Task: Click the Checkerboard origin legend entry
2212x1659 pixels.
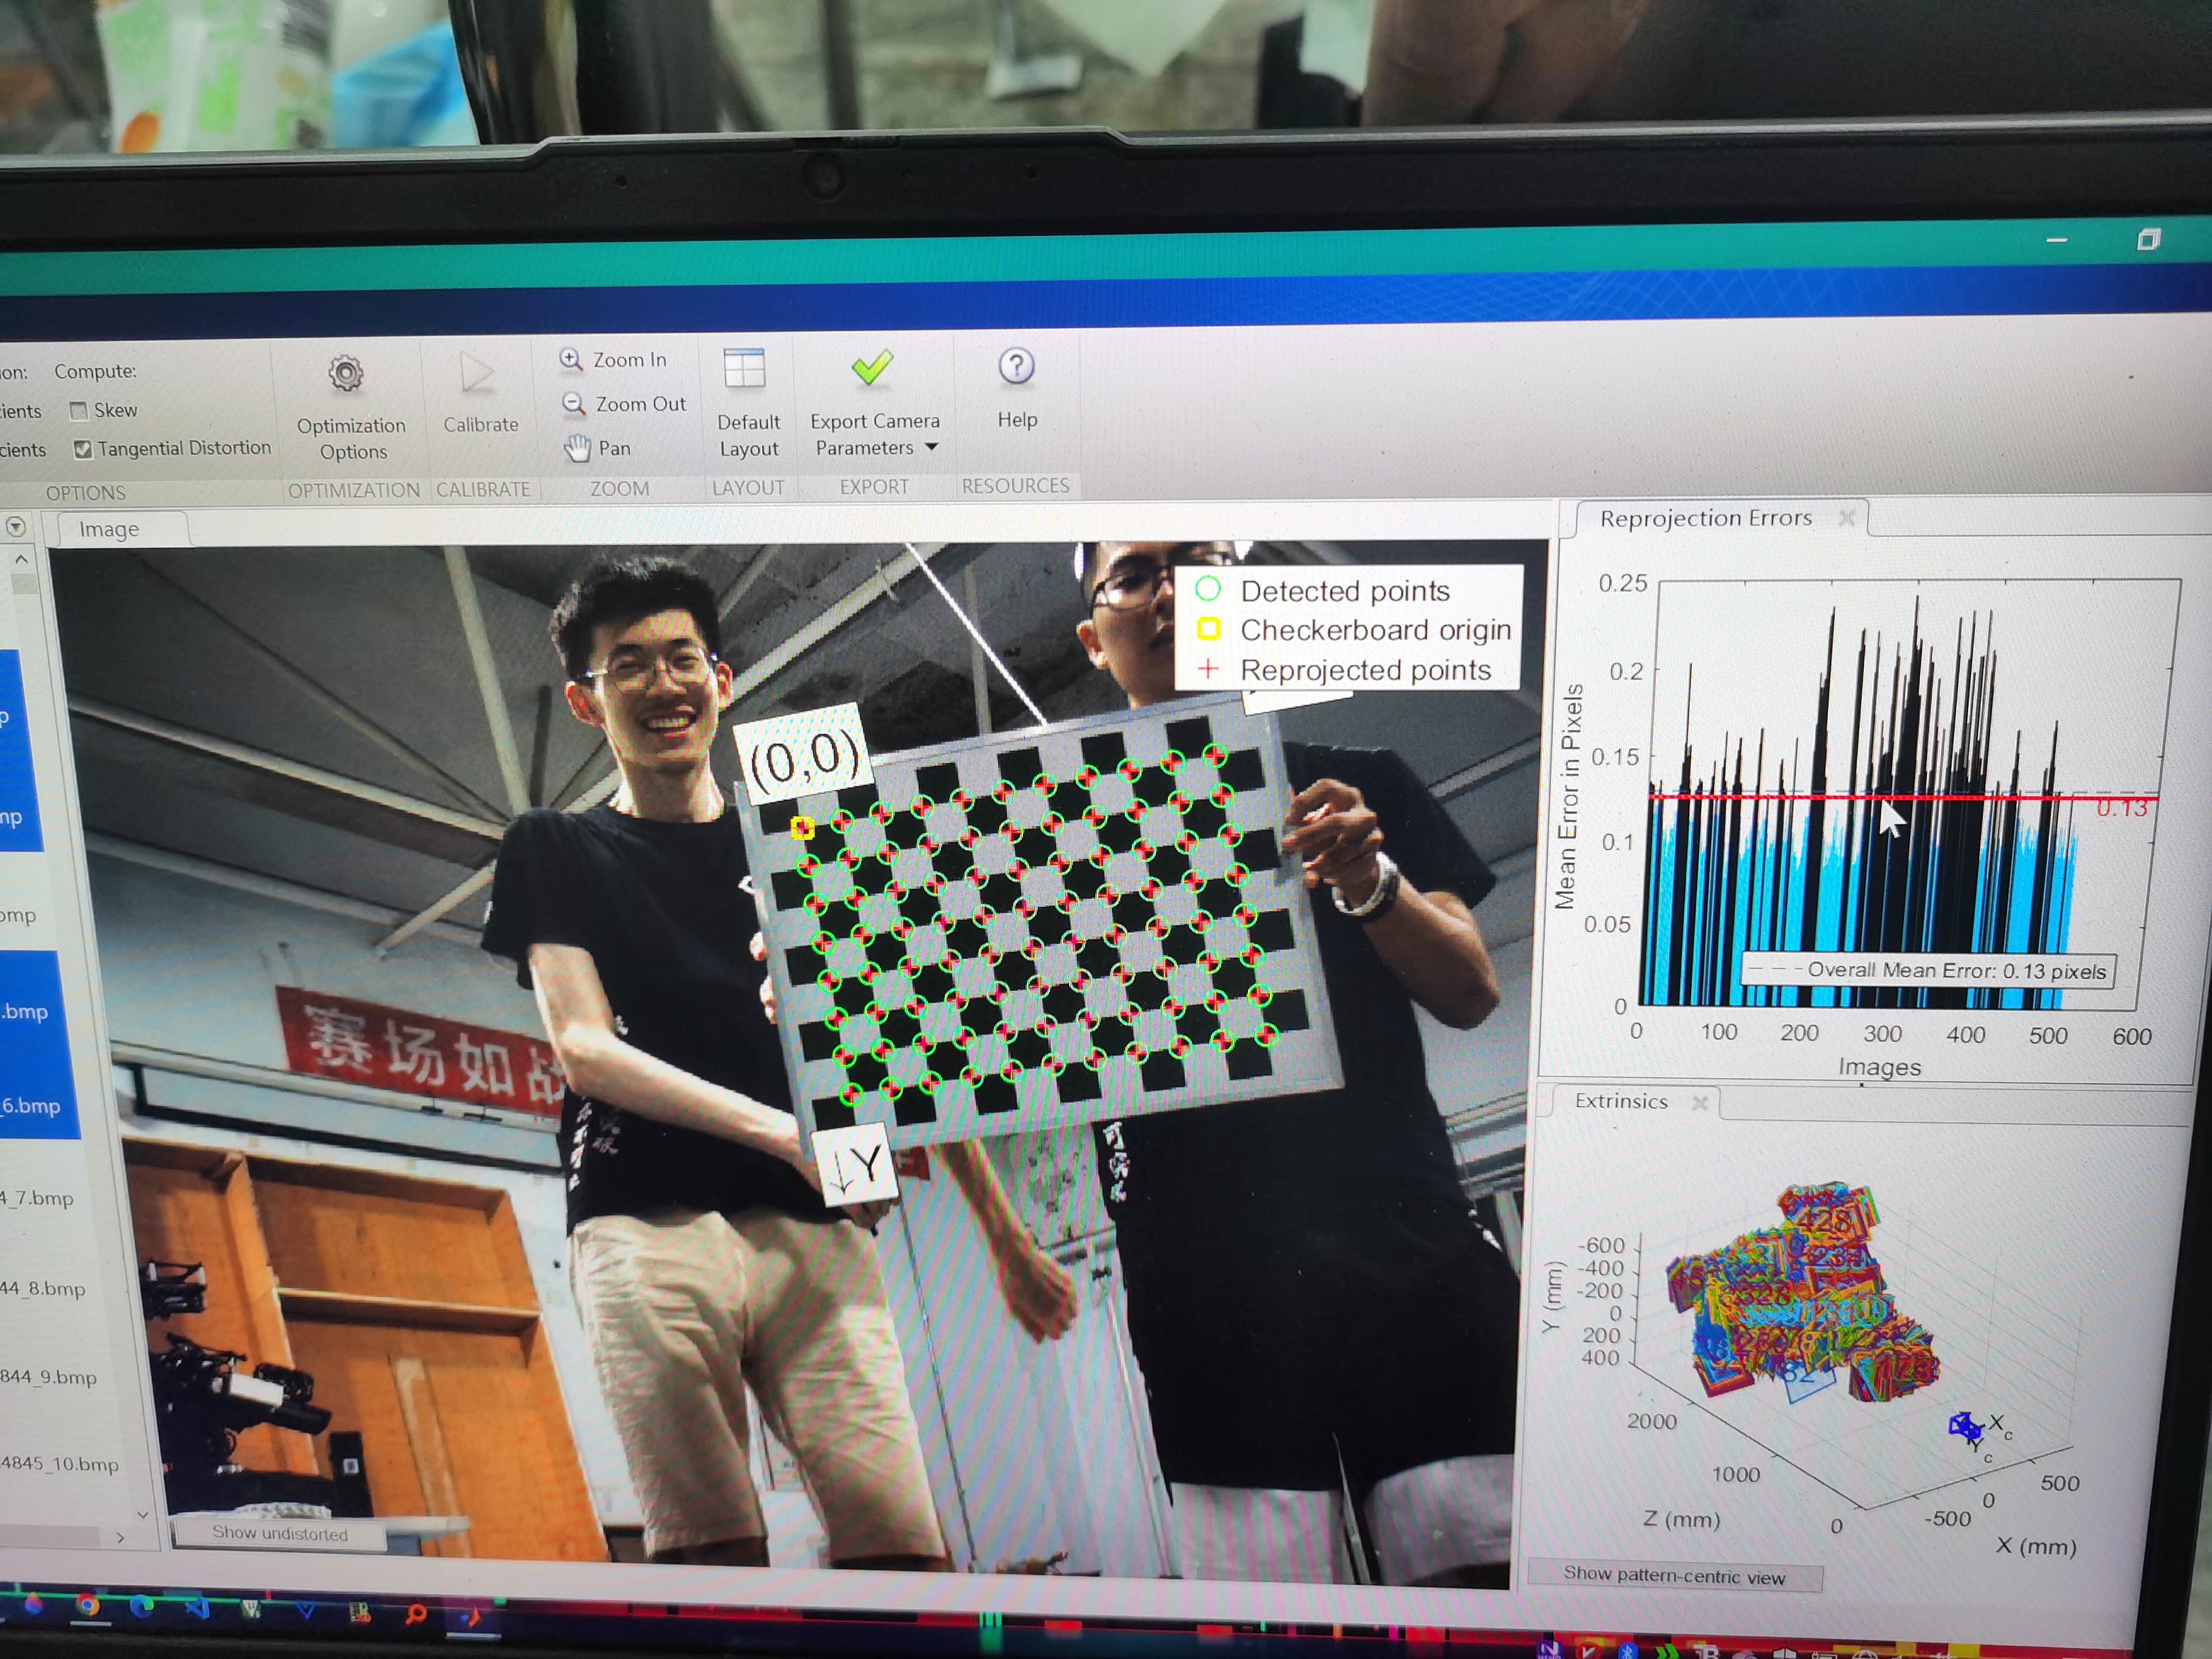Action: 1354,629
